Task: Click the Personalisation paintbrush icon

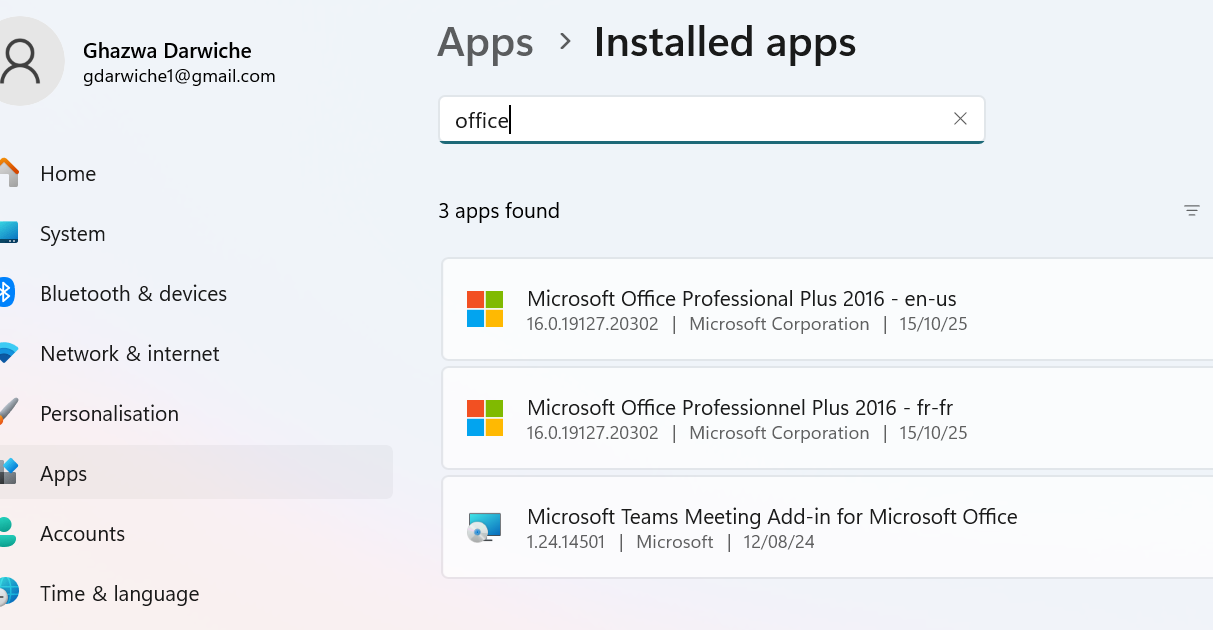Action: point(7,412)
